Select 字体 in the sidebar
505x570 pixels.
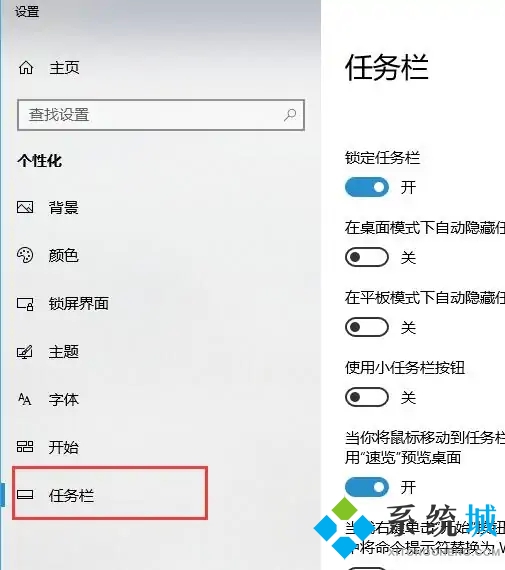click(64, 400)
